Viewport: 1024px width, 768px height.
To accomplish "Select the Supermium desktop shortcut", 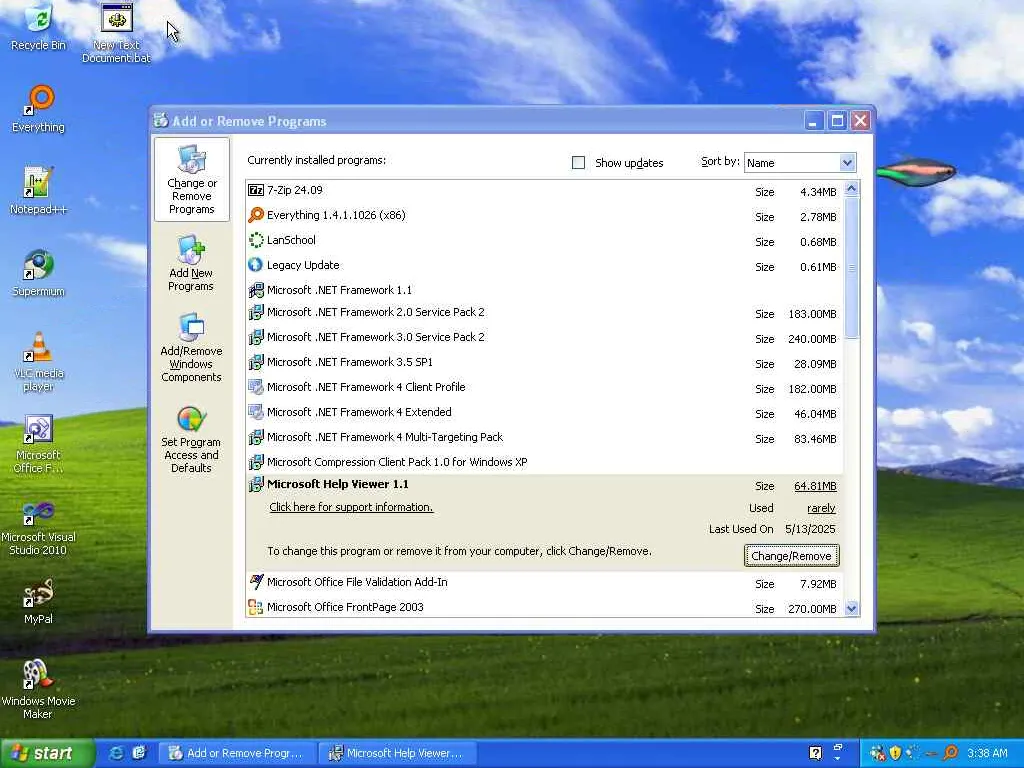I will pos(39,273).
